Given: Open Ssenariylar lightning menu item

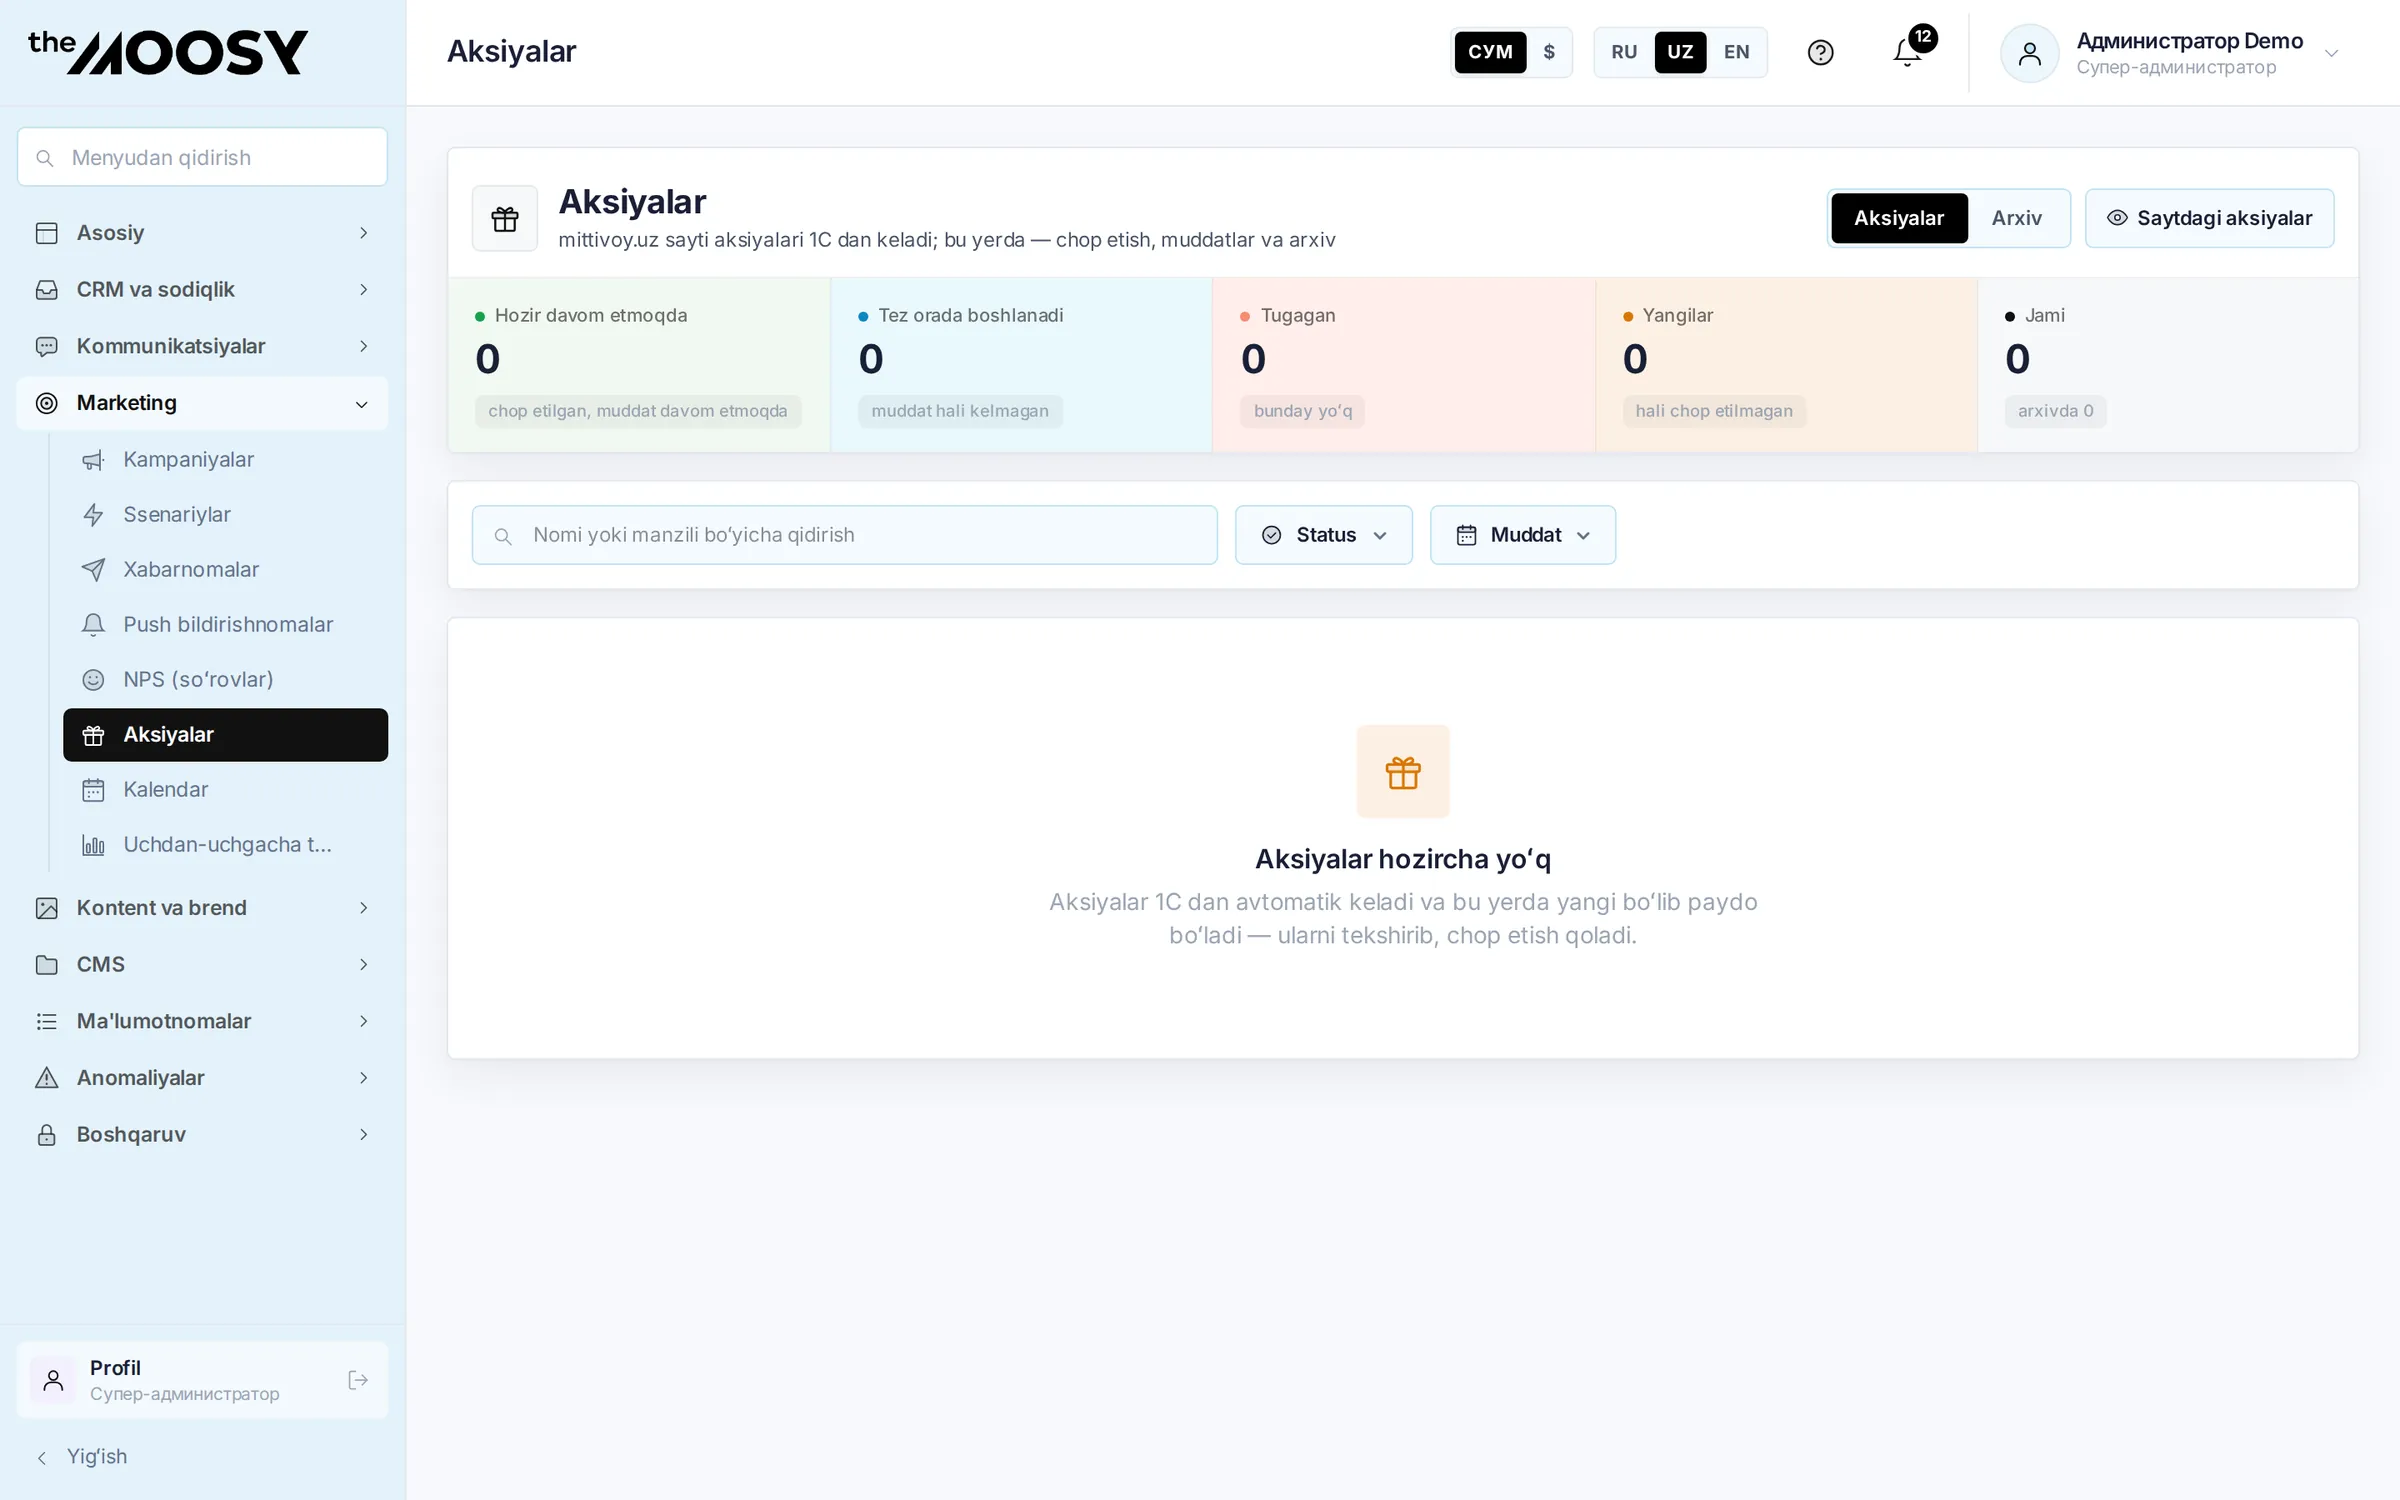Looking at the screenshot, I should tap(225, 514).
